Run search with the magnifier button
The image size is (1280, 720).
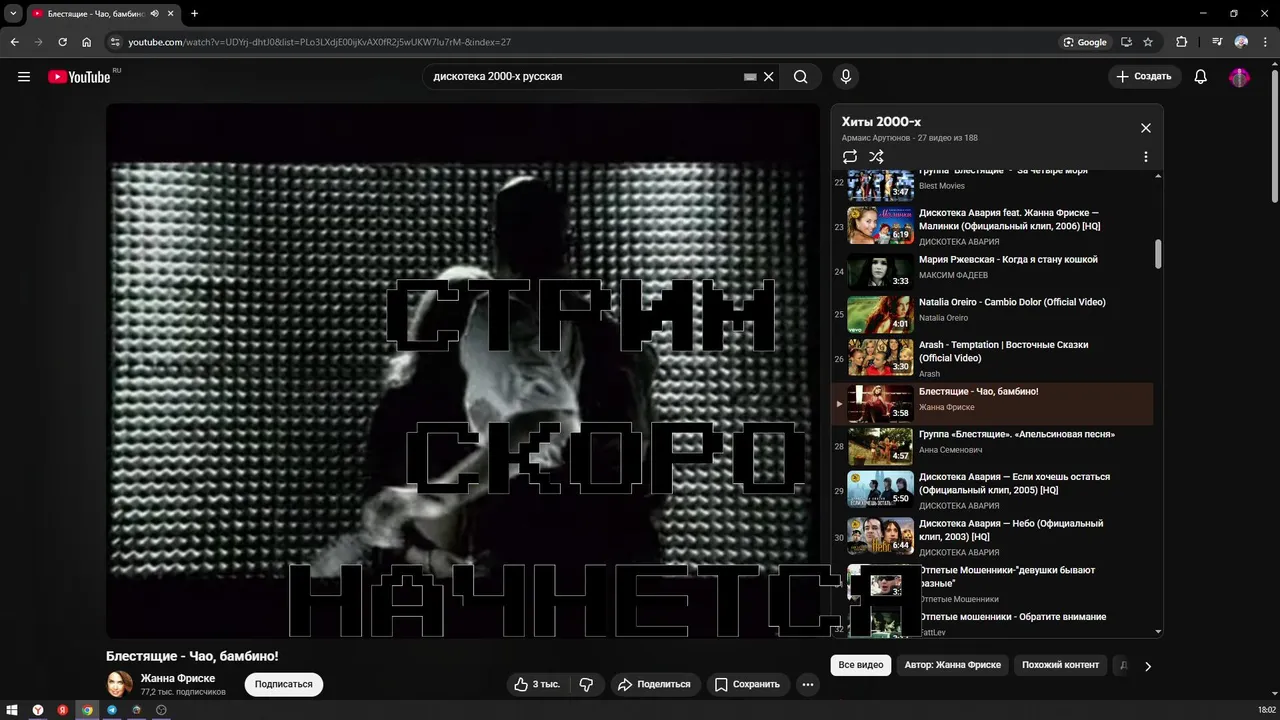tap(801, 76)
